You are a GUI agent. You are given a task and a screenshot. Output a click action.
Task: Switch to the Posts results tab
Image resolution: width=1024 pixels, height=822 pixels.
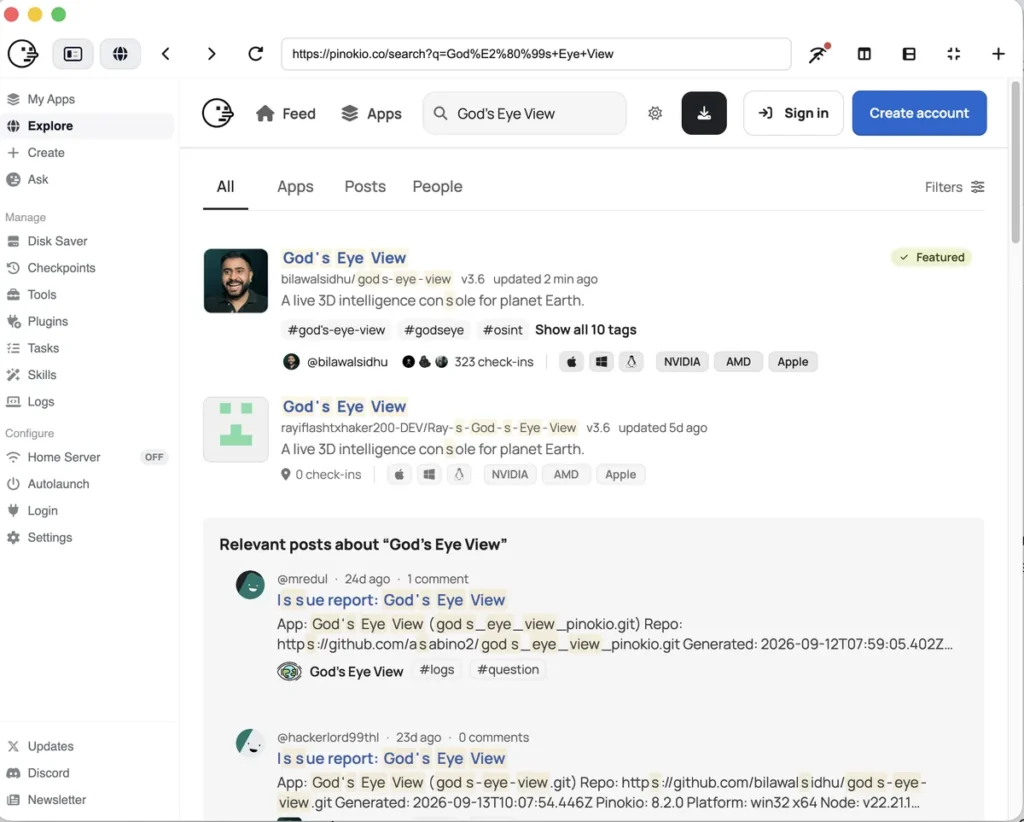tap(365, 187)
